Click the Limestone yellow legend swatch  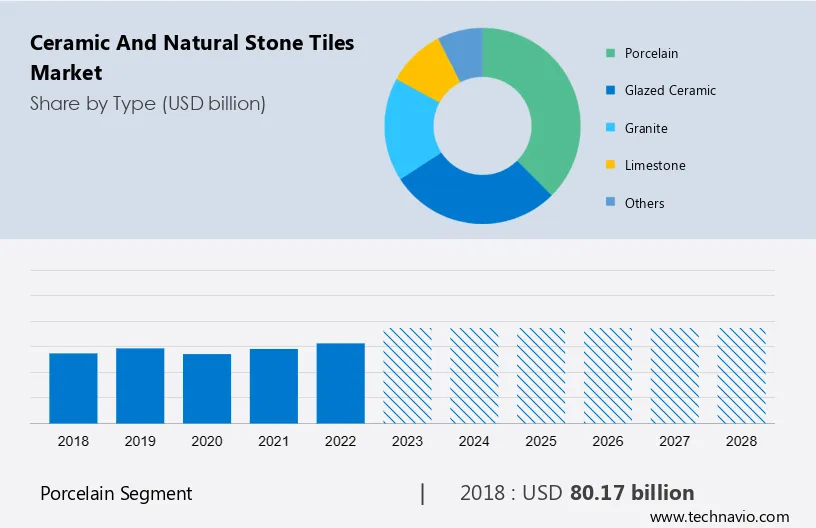pyautogui.click(x=610, y=165)
